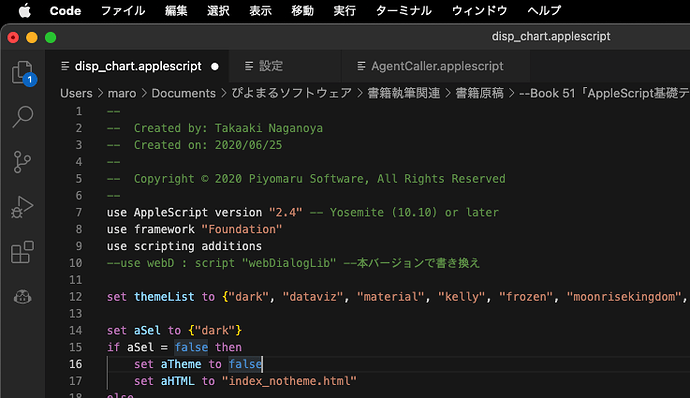This screenshot has height=398, width=690.
Task: Click the unsaved dot on disp_chart.applescript tab
Action: coord(215,66)
